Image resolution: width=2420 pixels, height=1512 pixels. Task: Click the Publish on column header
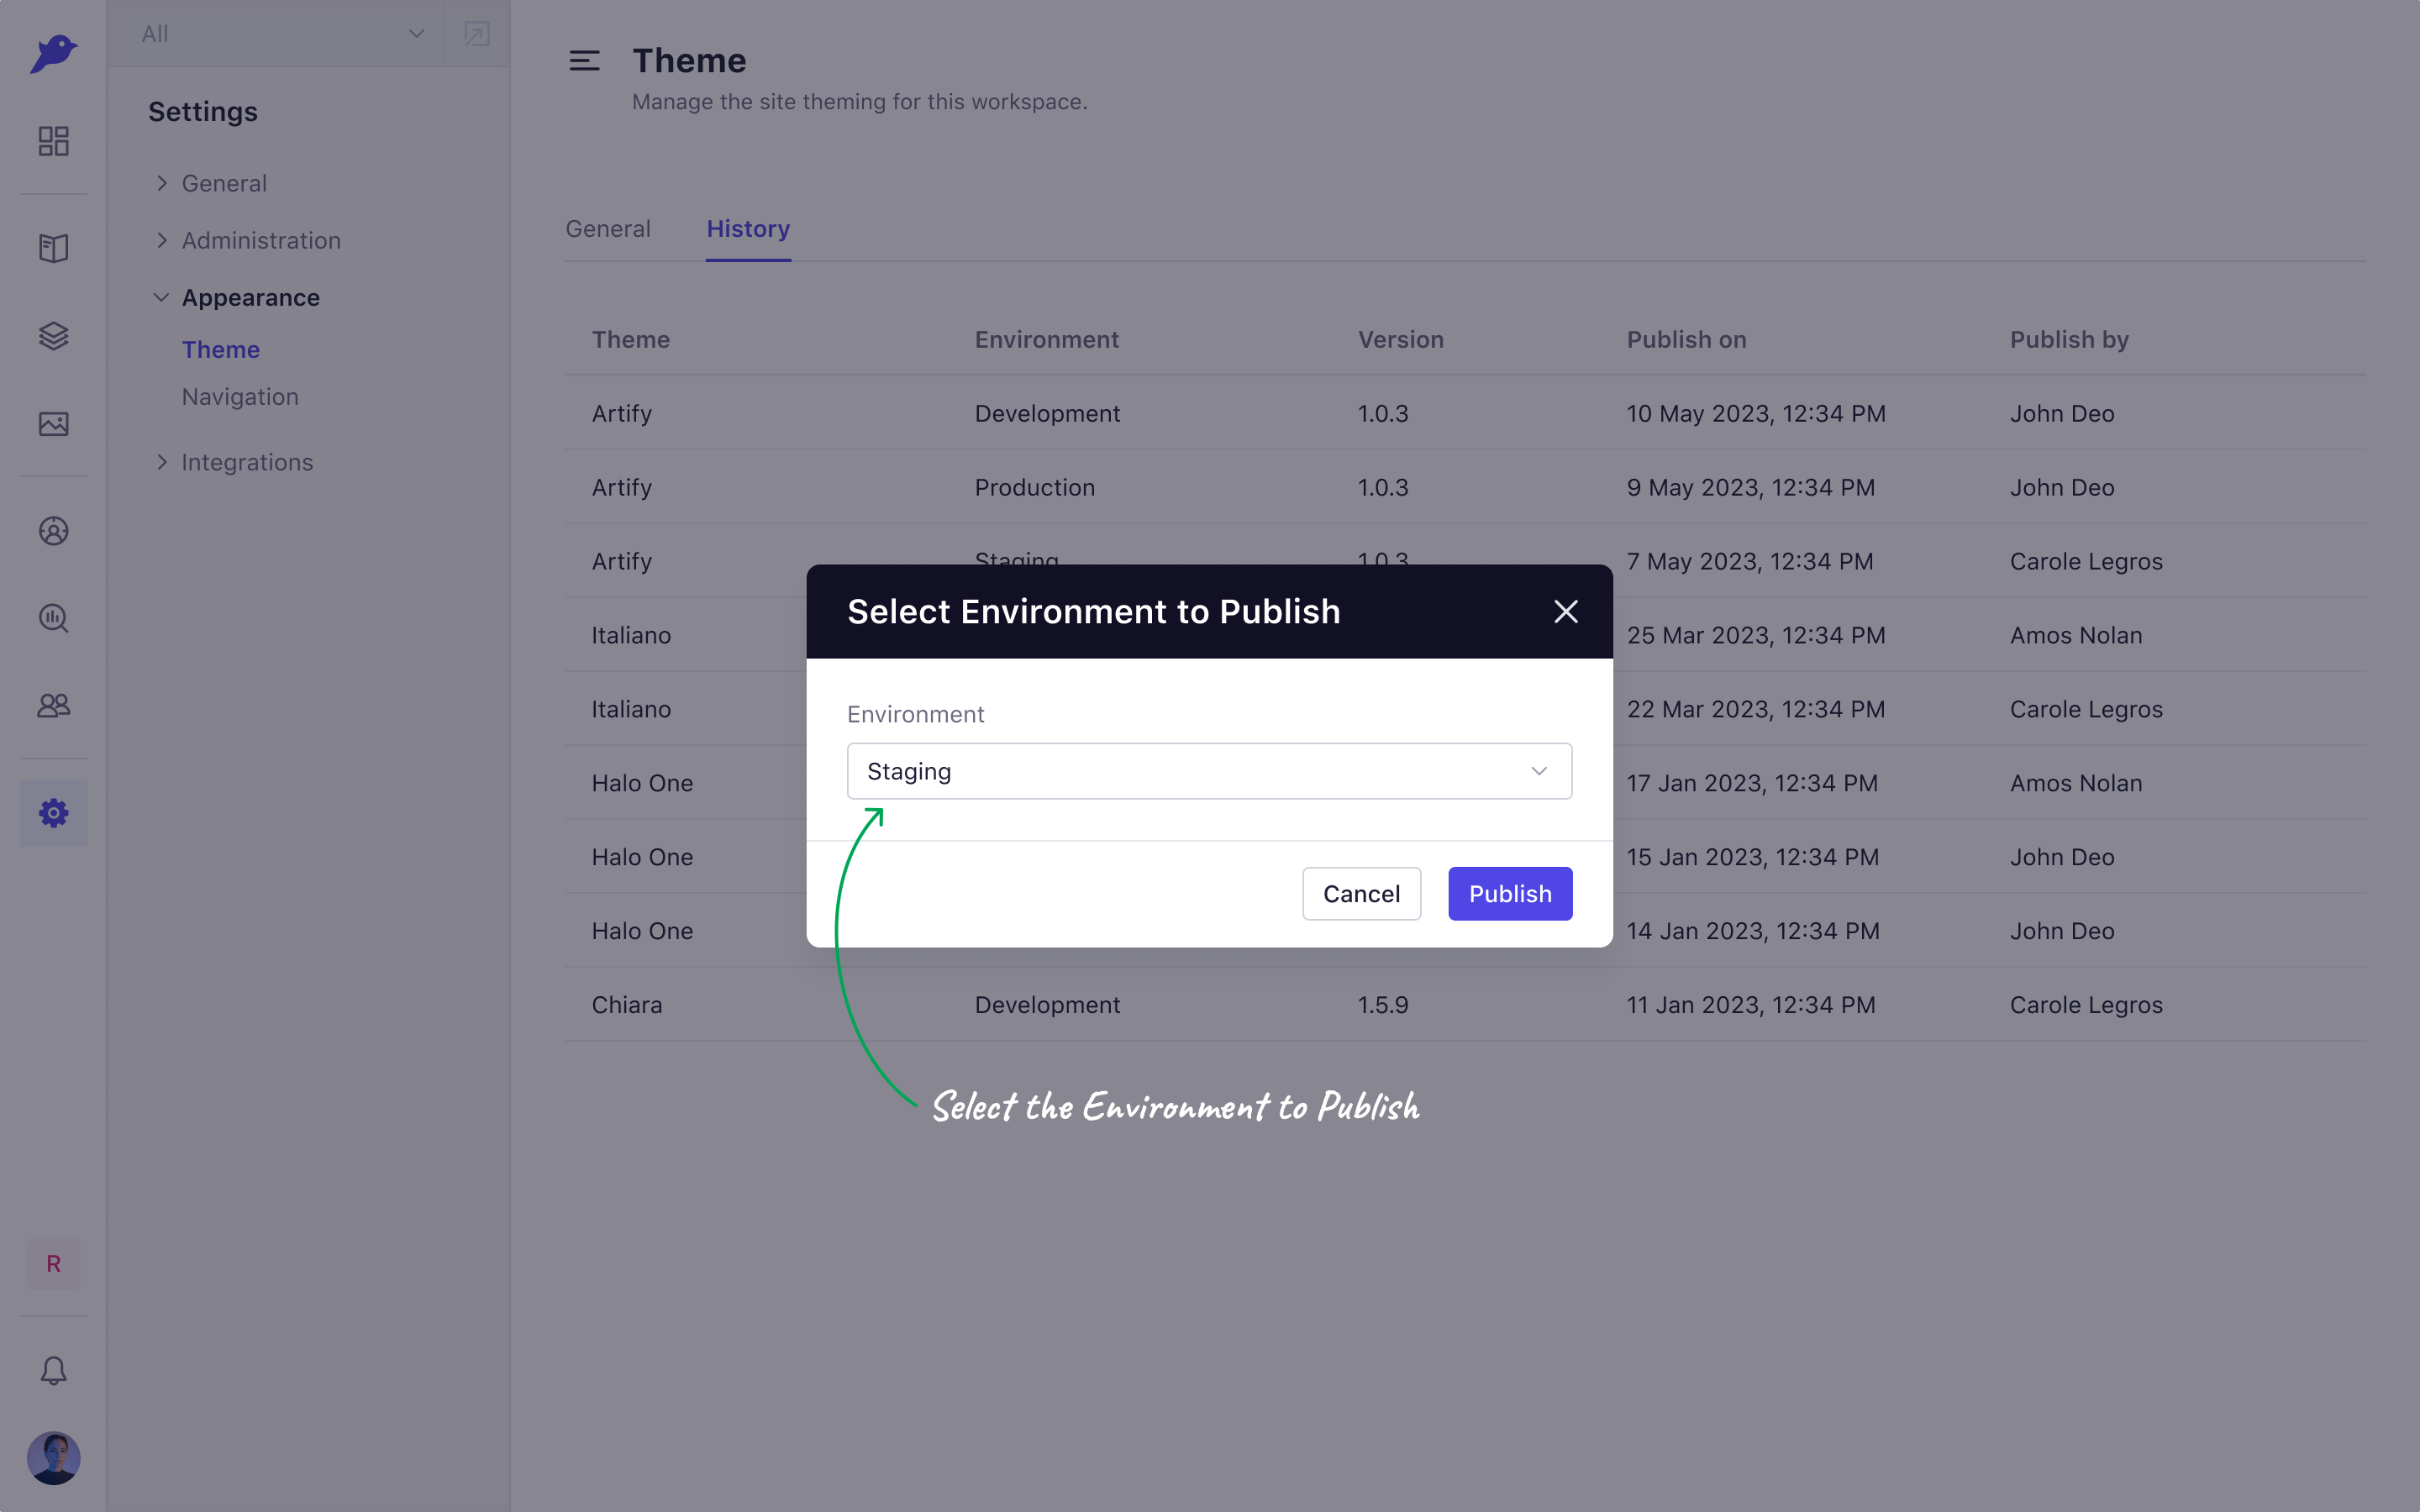pos(1687,339)
